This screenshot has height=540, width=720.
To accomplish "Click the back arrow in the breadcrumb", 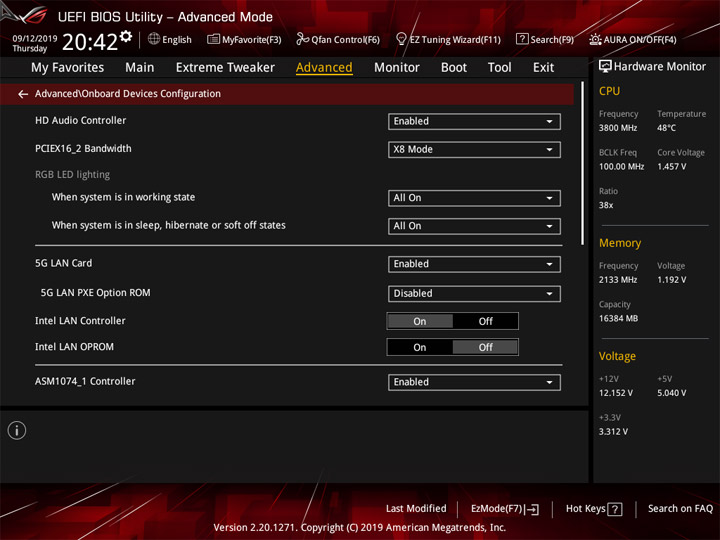I will coord(23,94).
